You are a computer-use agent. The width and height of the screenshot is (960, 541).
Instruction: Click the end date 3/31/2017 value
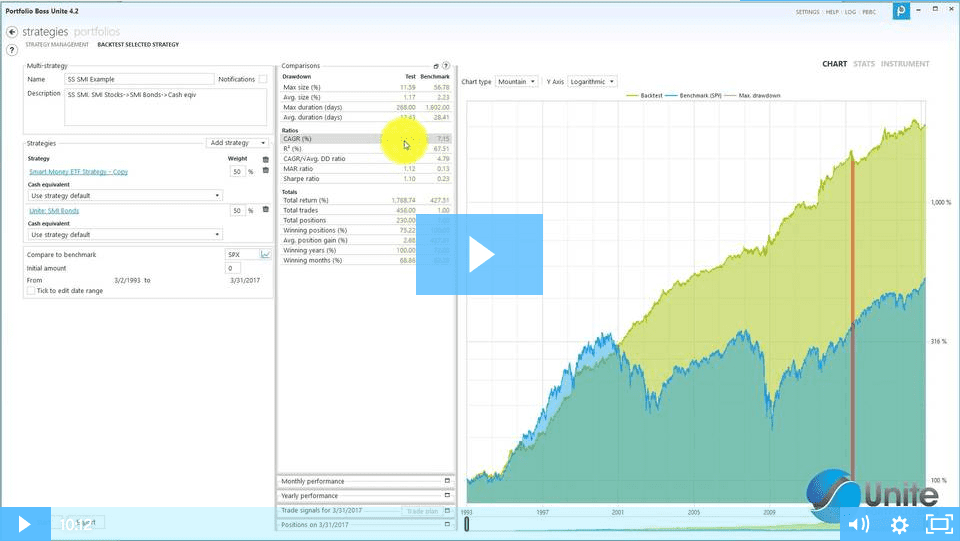(x=245, y=280)
